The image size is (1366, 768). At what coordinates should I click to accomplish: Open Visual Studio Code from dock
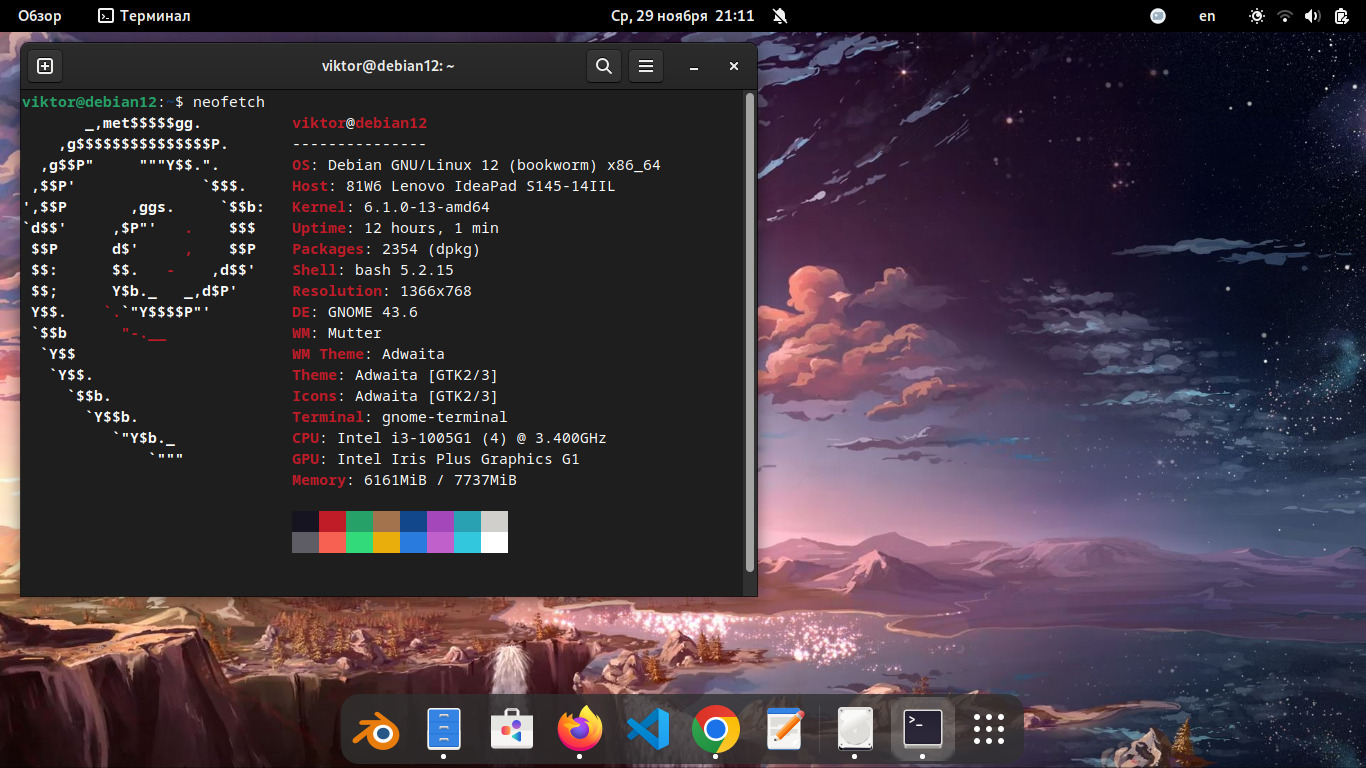tap(647, 730)
